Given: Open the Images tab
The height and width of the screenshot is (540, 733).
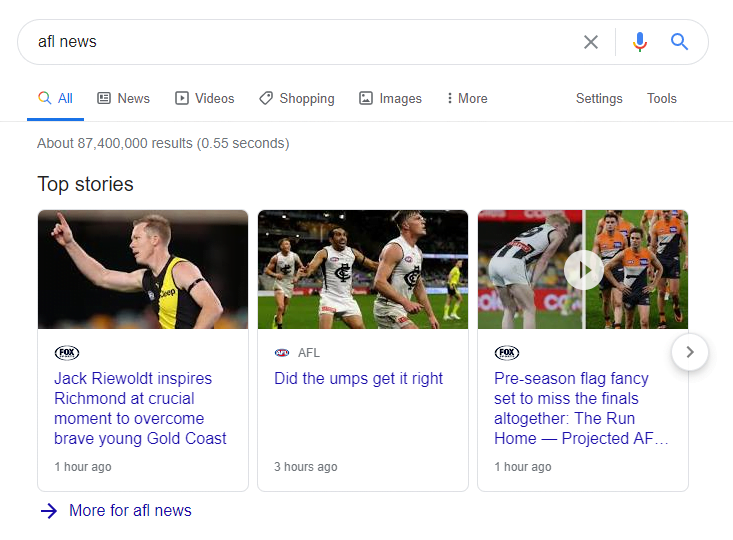Looking at the screenshot, I should pyautogui.click(x=390, y=98).
